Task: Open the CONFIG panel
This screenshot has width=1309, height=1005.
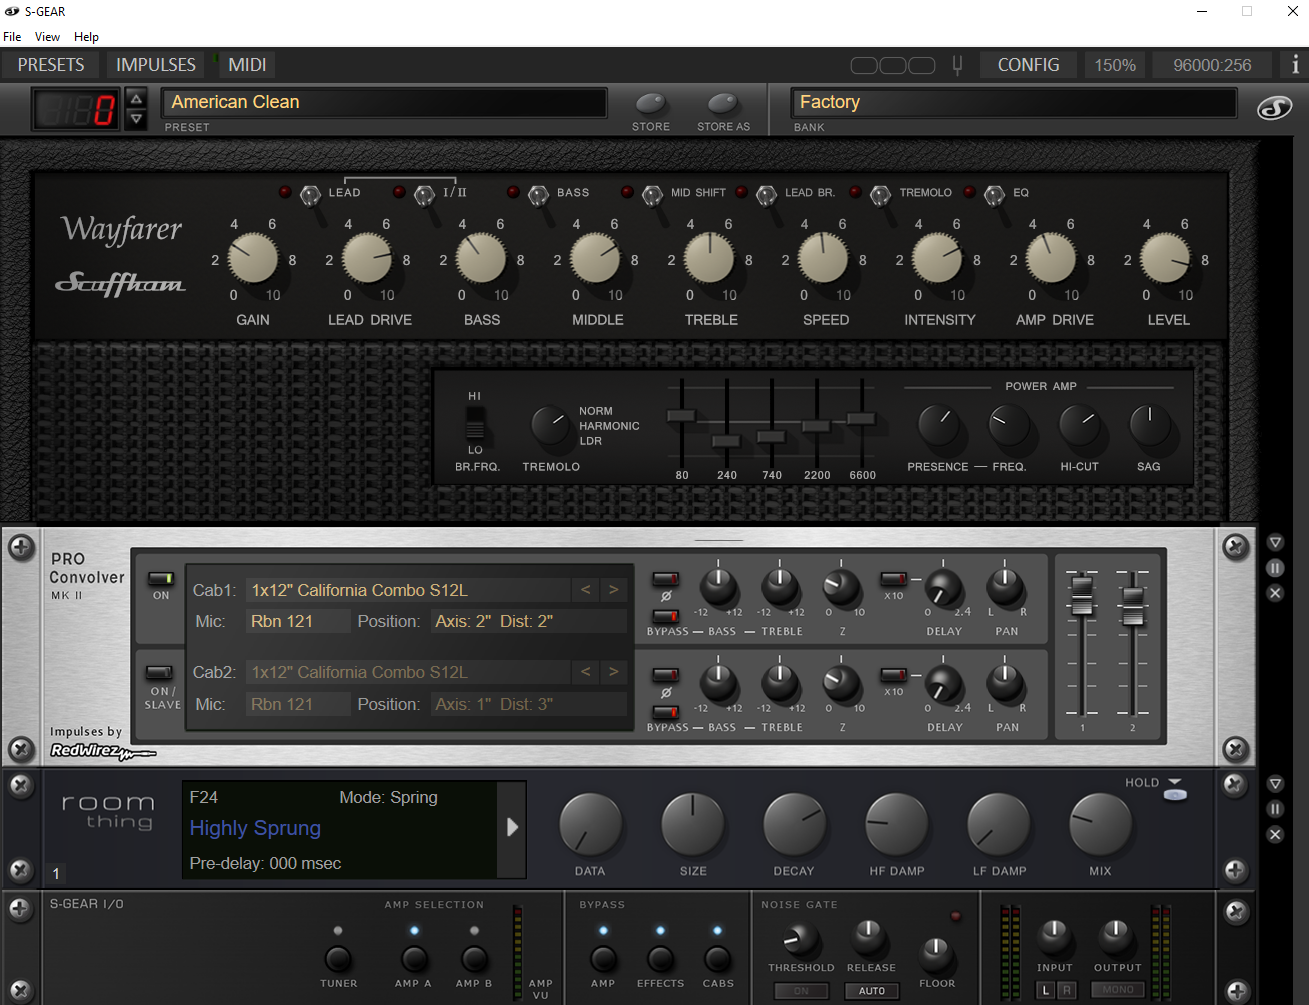Action: click(1028, 65)
